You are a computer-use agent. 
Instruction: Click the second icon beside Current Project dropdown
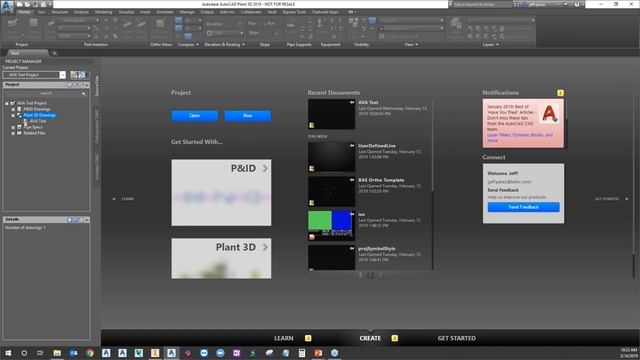click(82, 75)
